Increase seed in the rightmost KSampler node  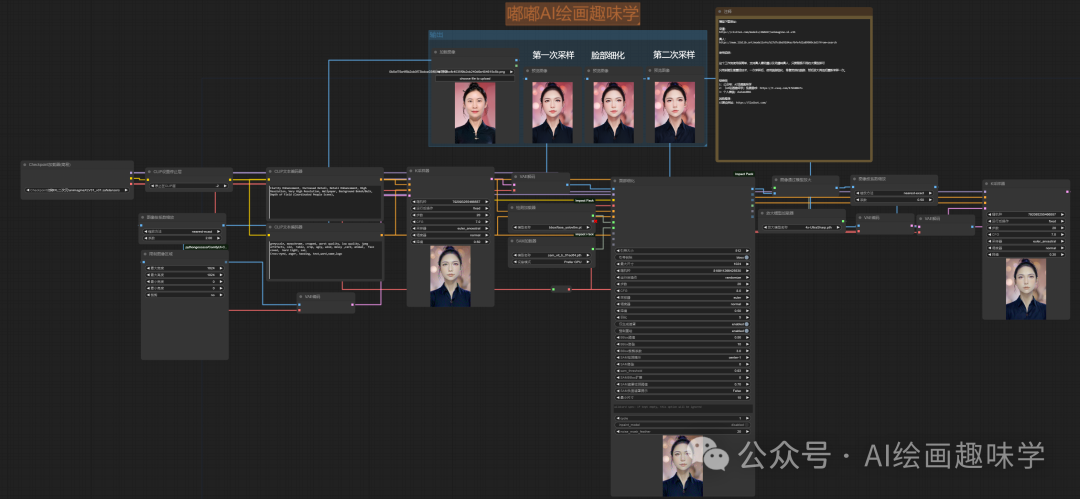tap(1063, 214)
